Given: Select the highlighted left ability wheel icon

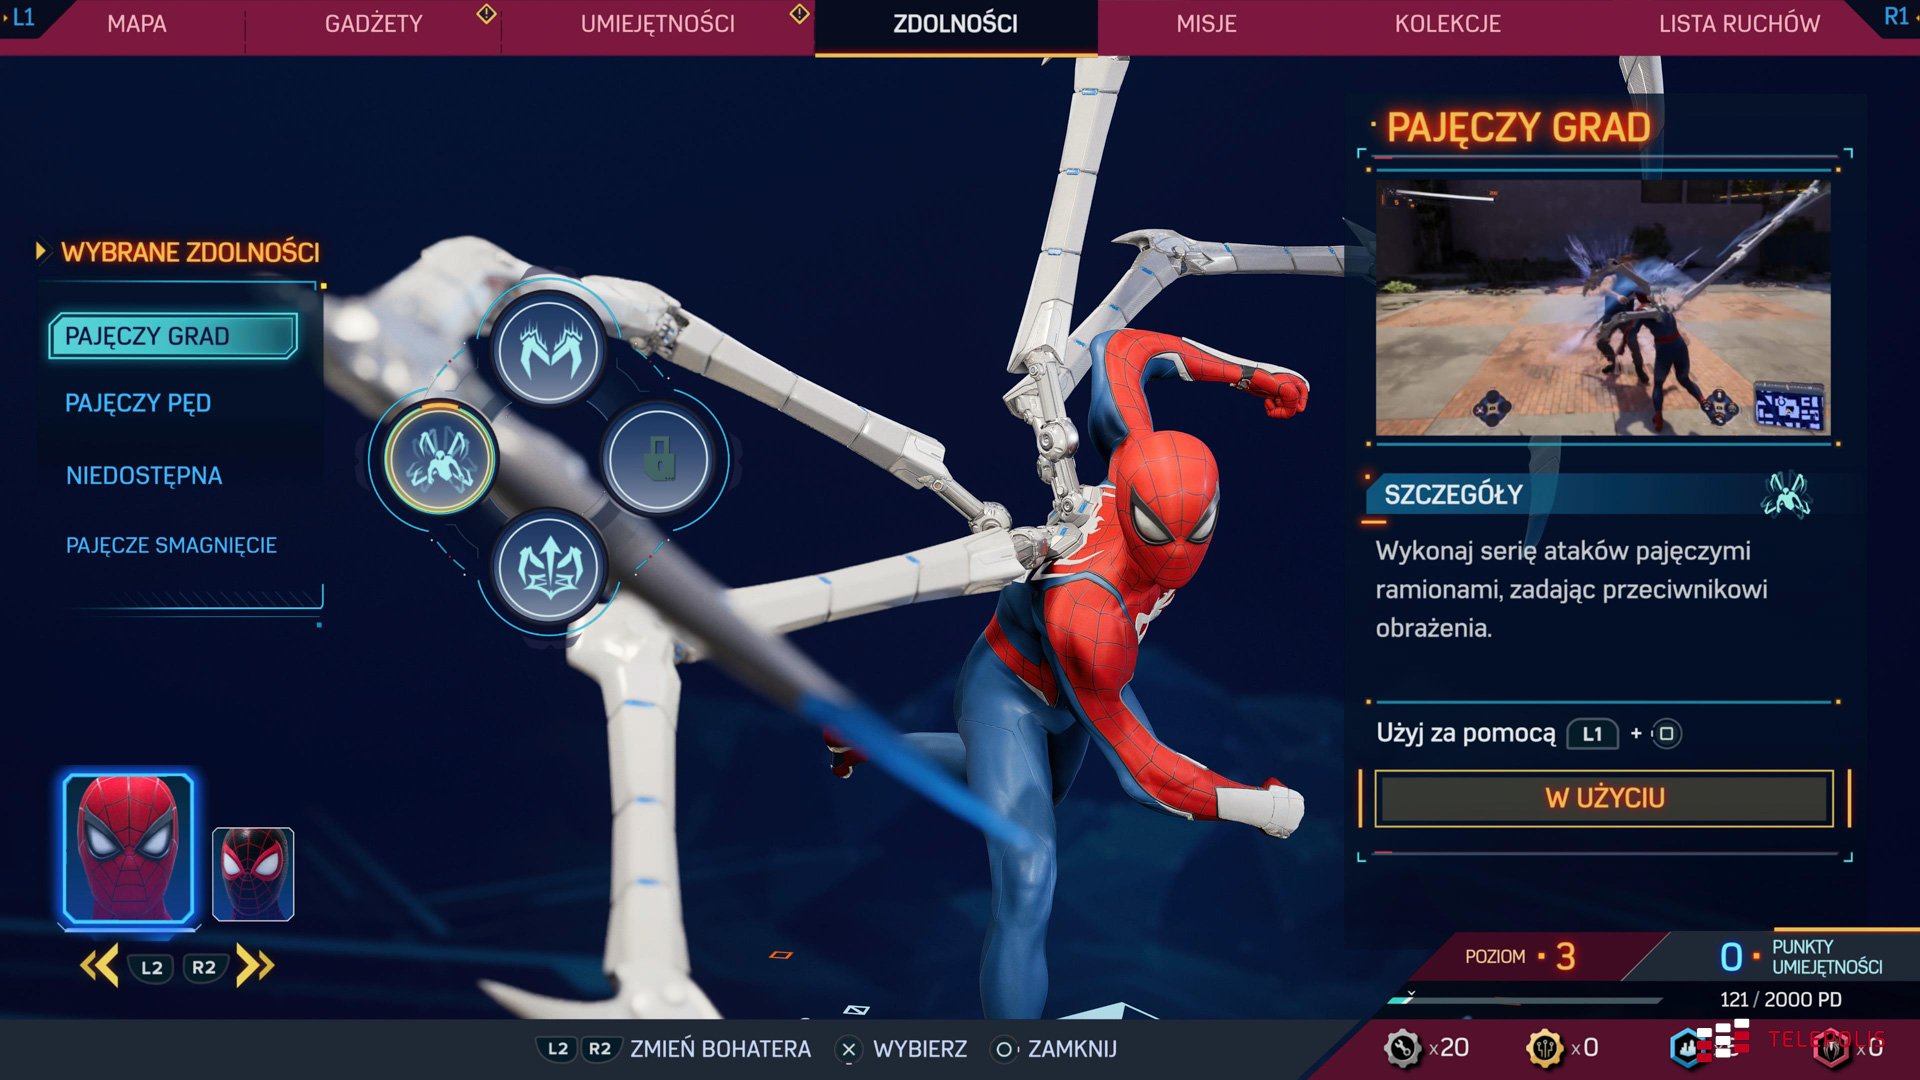Looking at the screenshot, I should (440, 458).
